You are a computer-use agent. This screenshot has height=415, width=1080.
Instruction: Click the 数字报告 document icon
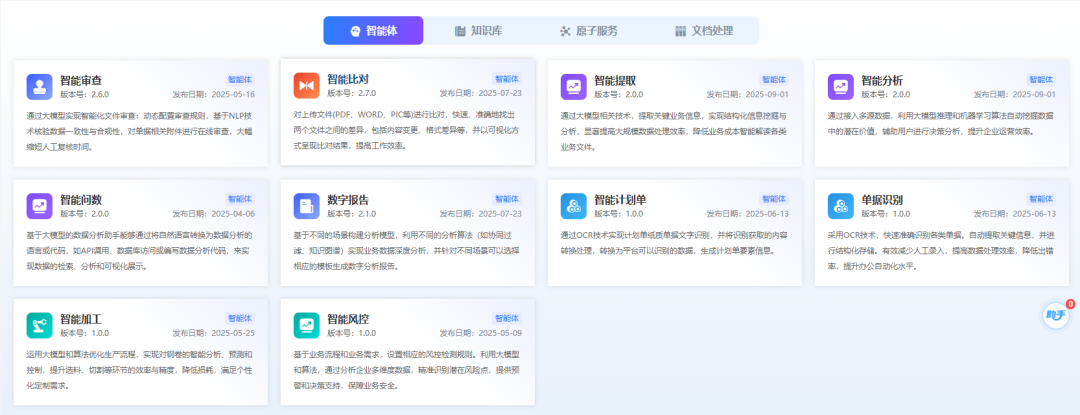[x=307, y=206]
